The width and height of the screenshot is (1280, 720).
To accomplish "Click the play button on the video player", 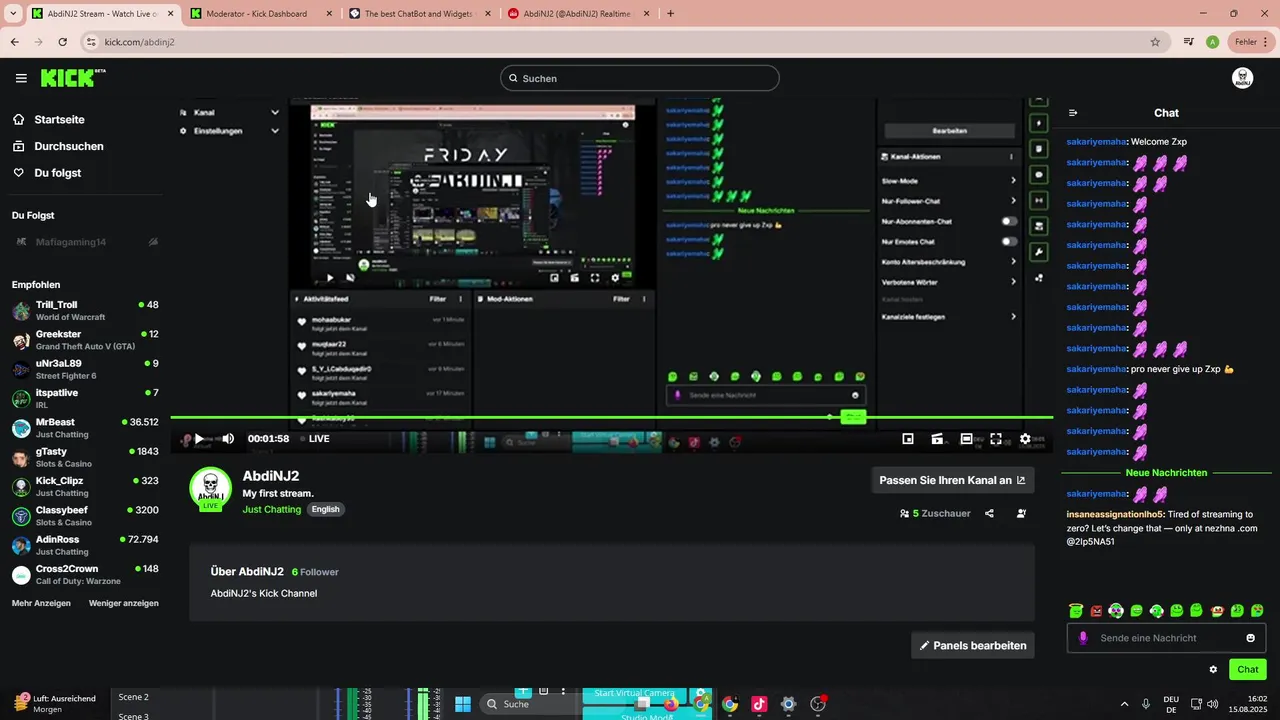I will [199, 439].
